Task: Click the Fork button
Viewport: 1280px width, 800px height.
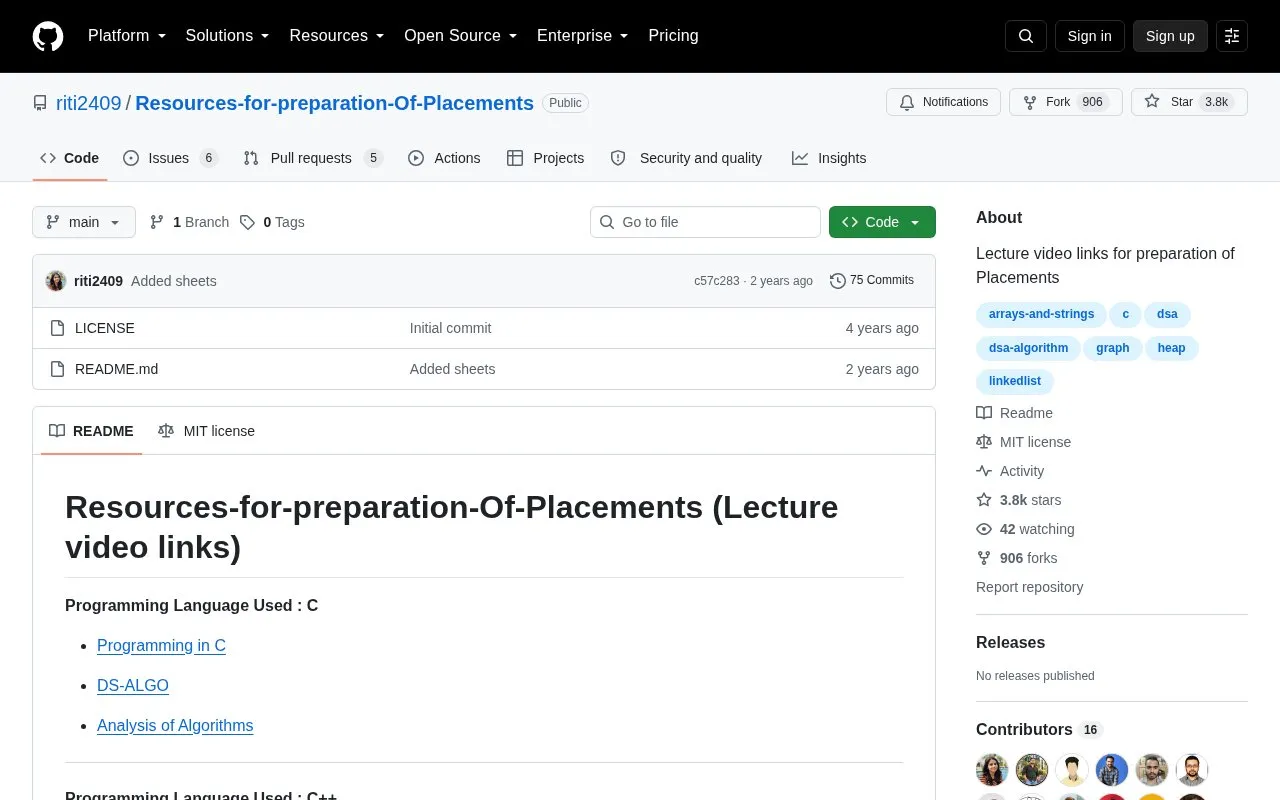Action: [1065, 102]
